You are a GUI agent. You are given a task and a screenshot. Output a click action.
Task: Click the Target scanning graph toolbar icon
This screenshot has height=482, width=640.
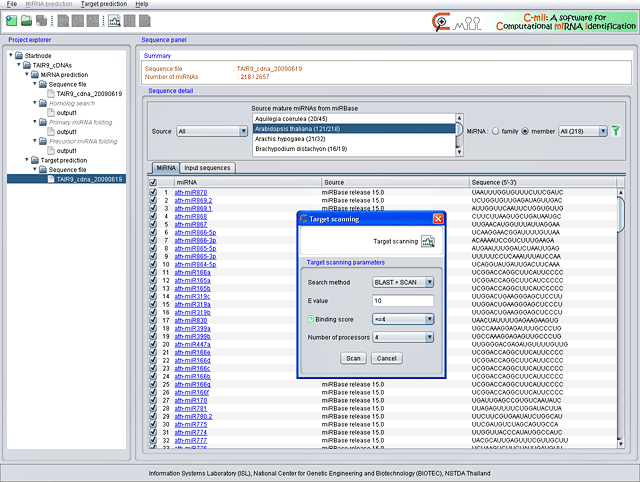pyautogui.click(x=114, y=21)
